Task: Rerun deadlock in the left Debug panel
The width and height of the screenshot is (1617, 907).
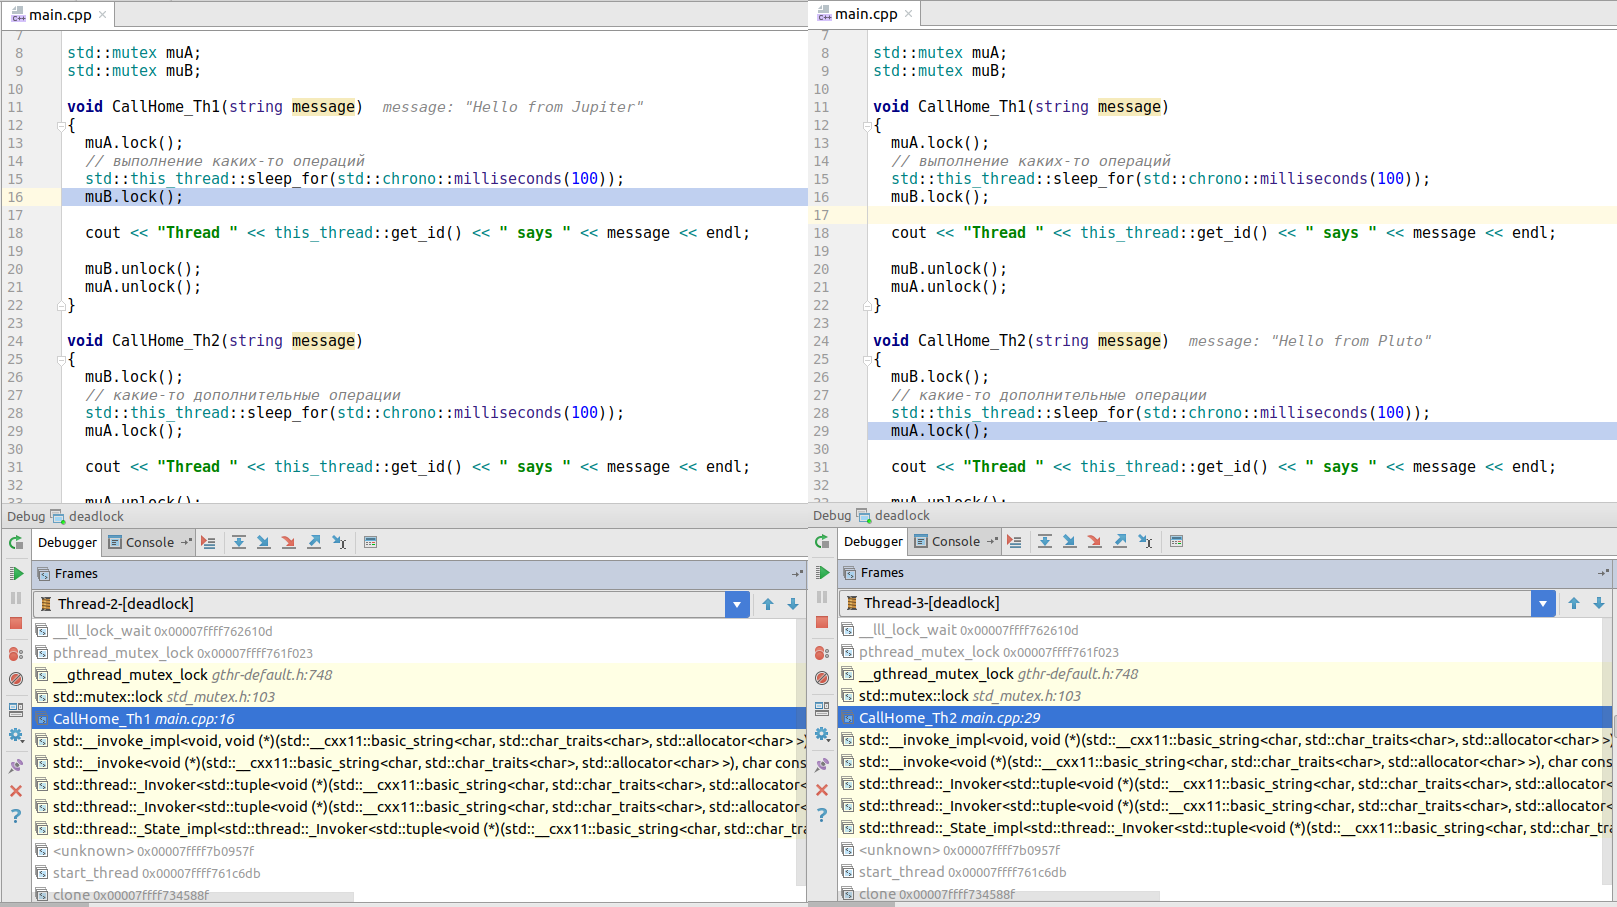Action: click(x=16, y=542)
